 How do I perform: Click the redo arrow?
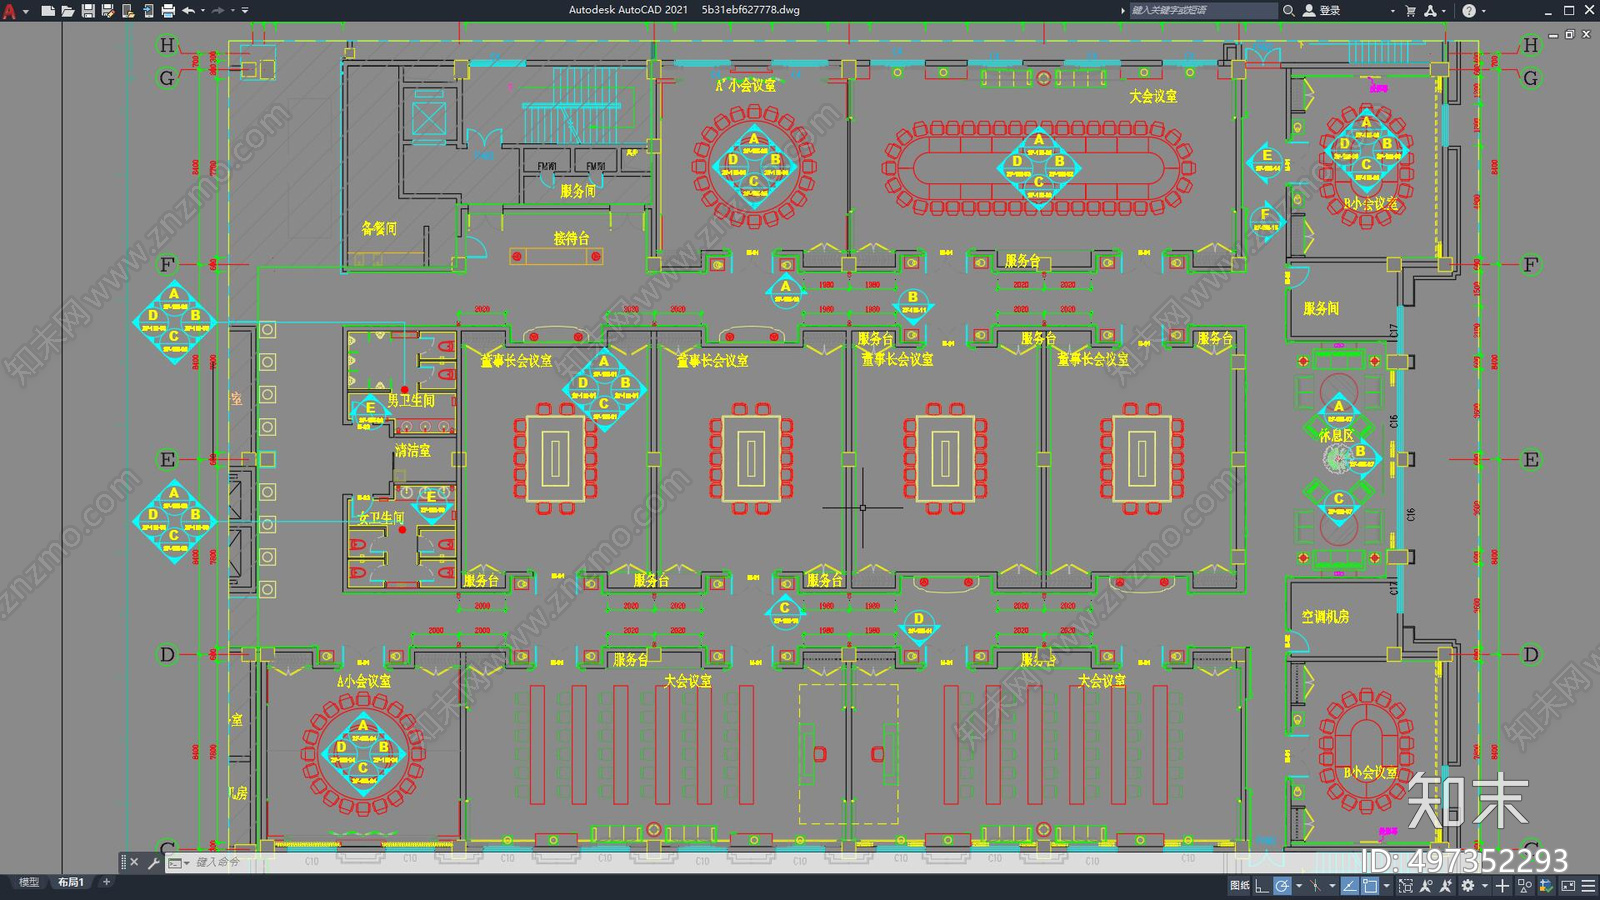(x=218, y=11)
